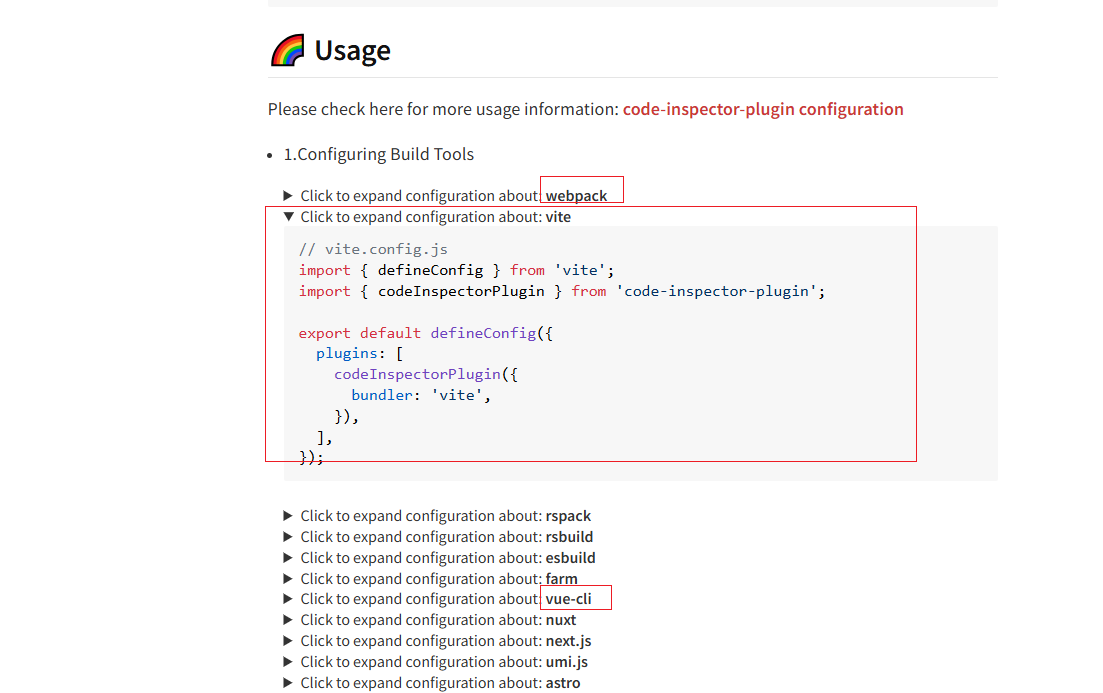1103x693 pixels.
Task: Click the bundler: 'vite' code line
Action: [x=420, y=394]
